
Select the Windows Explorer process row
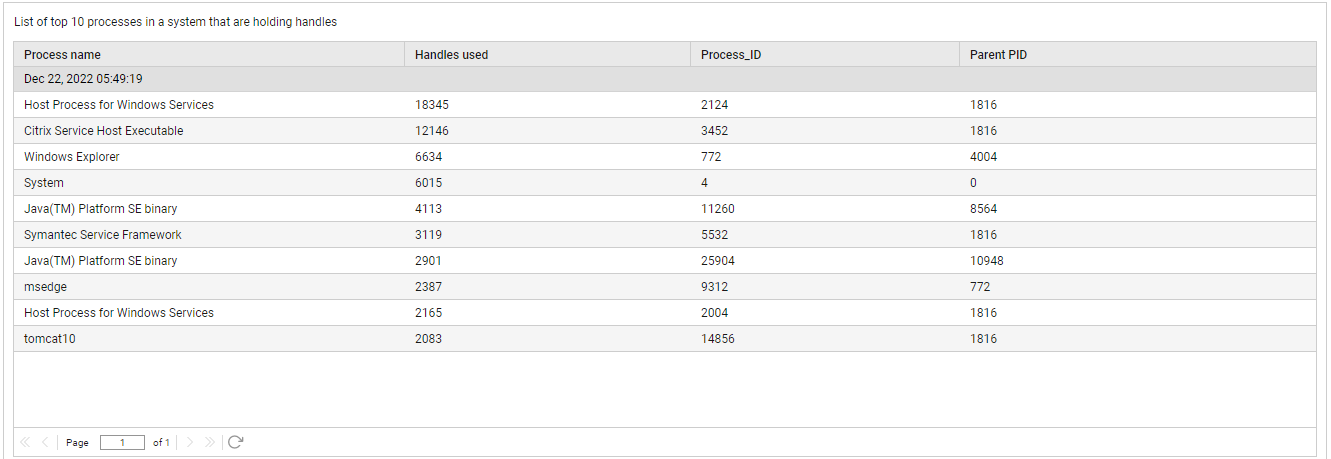tap(665, 157)
